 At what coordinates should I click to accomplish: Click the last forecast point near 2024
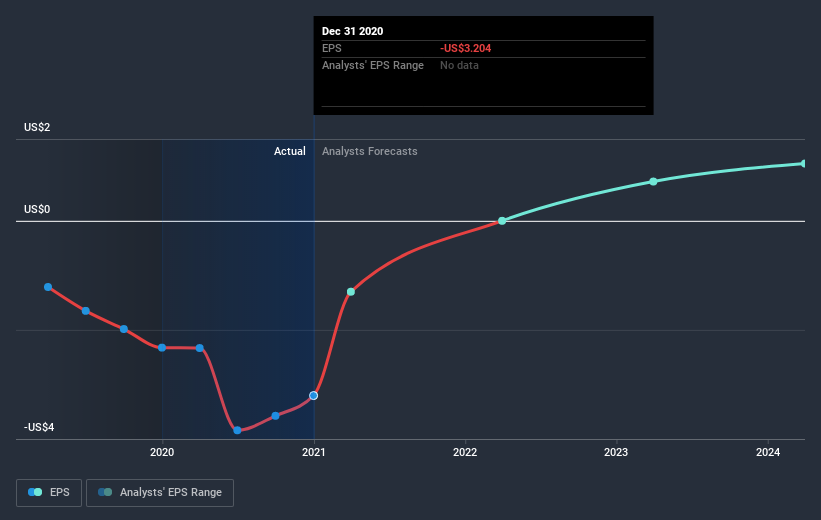(x=804, y=164)
